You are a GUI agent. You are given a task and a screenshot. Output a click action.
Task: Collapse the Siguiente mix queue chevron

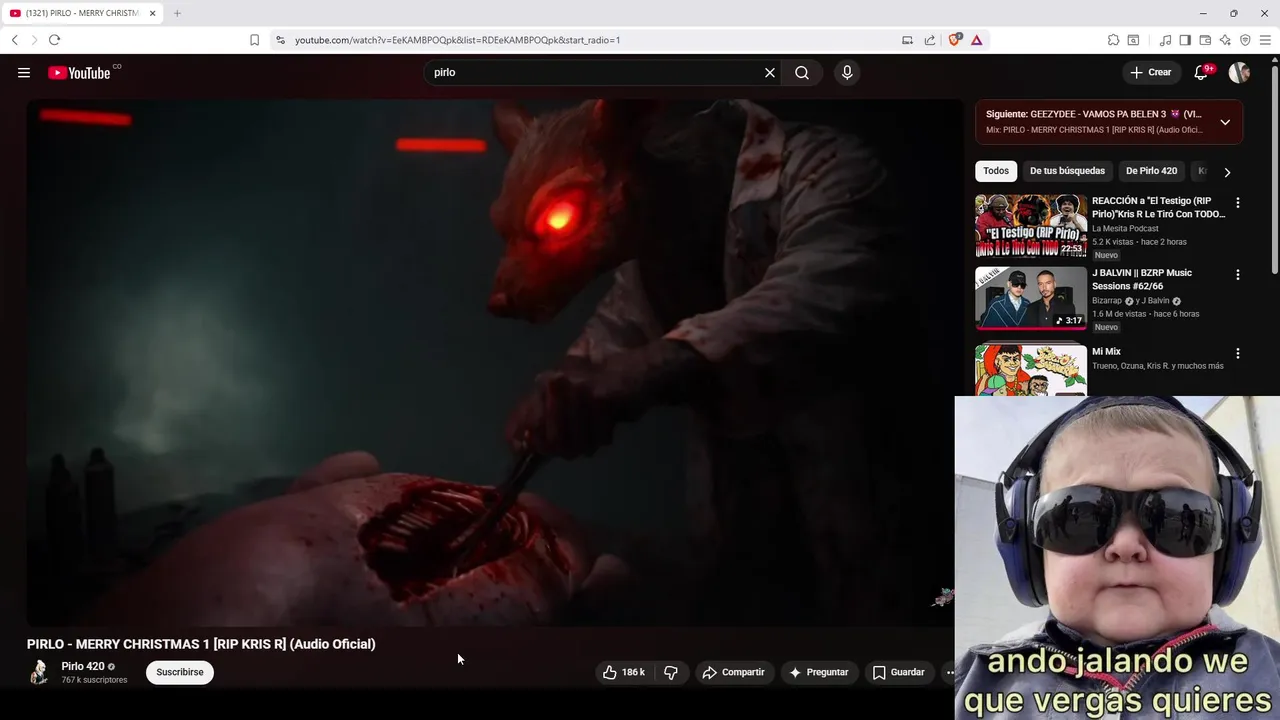click(1225, 122)
